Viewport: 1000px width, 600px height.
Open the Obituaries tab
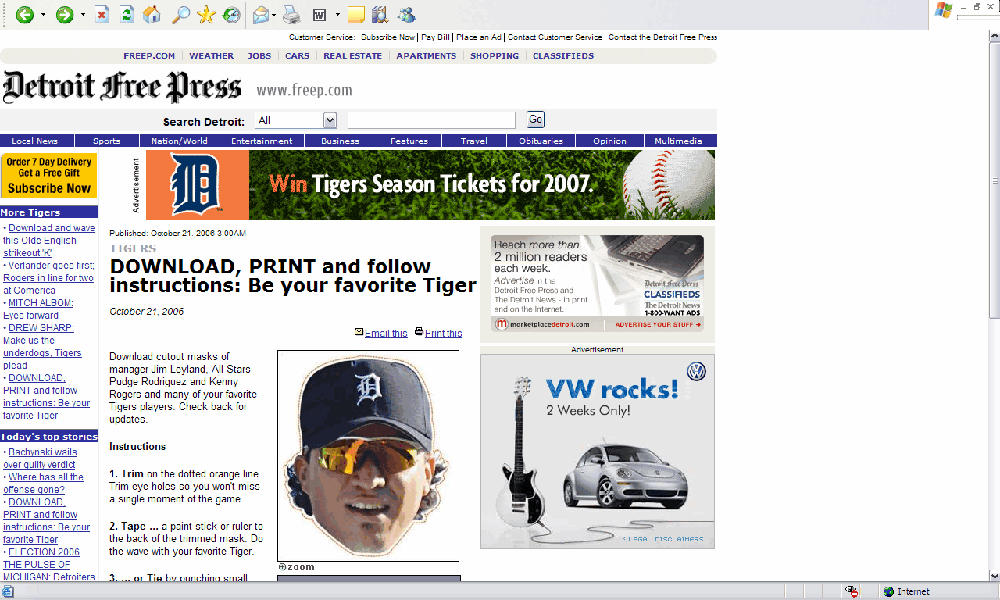[541, 141]
